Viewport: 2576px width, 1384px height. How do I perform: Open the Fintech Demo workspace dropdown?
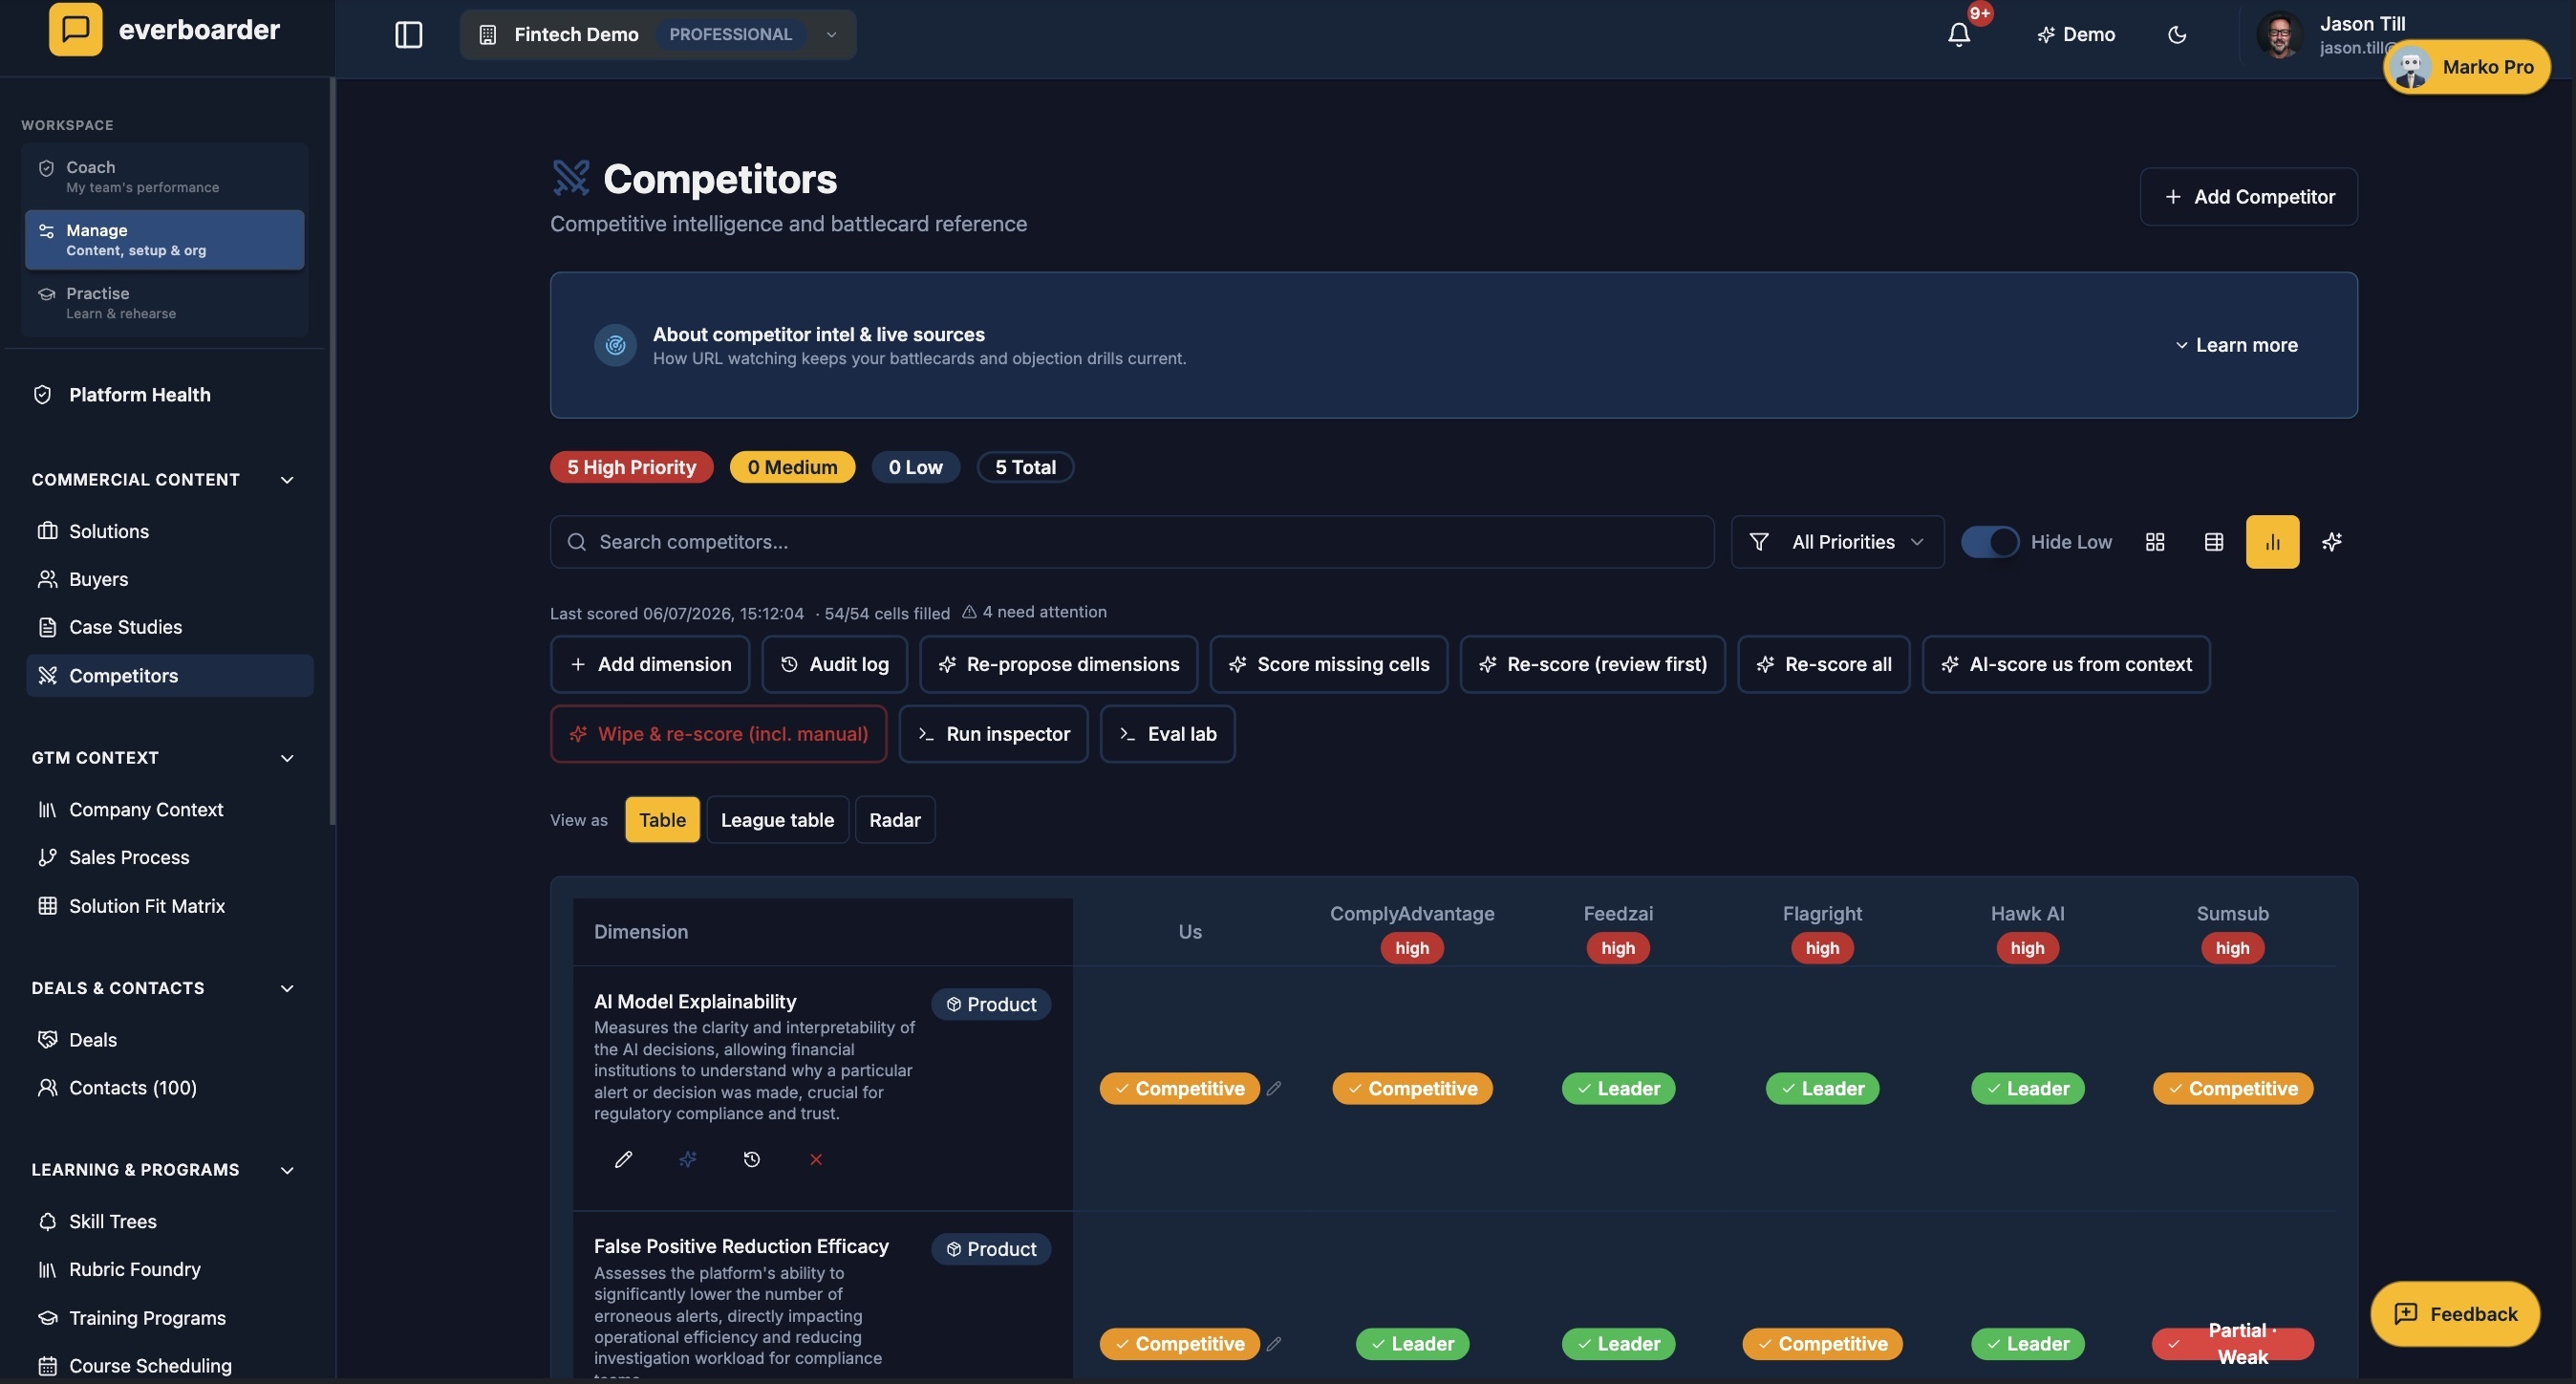point(658,35)
